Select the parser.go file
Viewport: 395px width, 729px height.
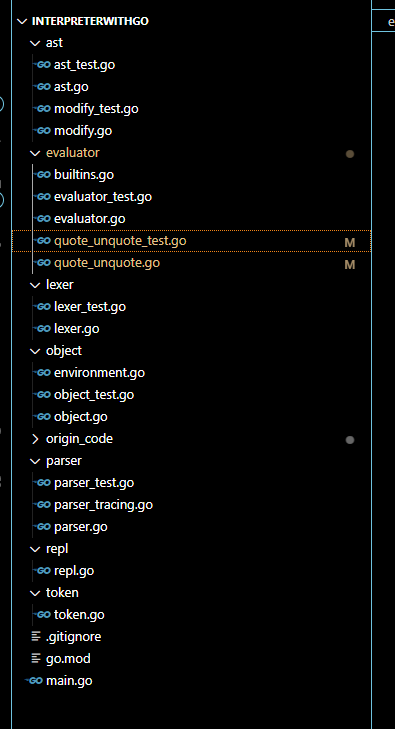[x=191, y=527]
